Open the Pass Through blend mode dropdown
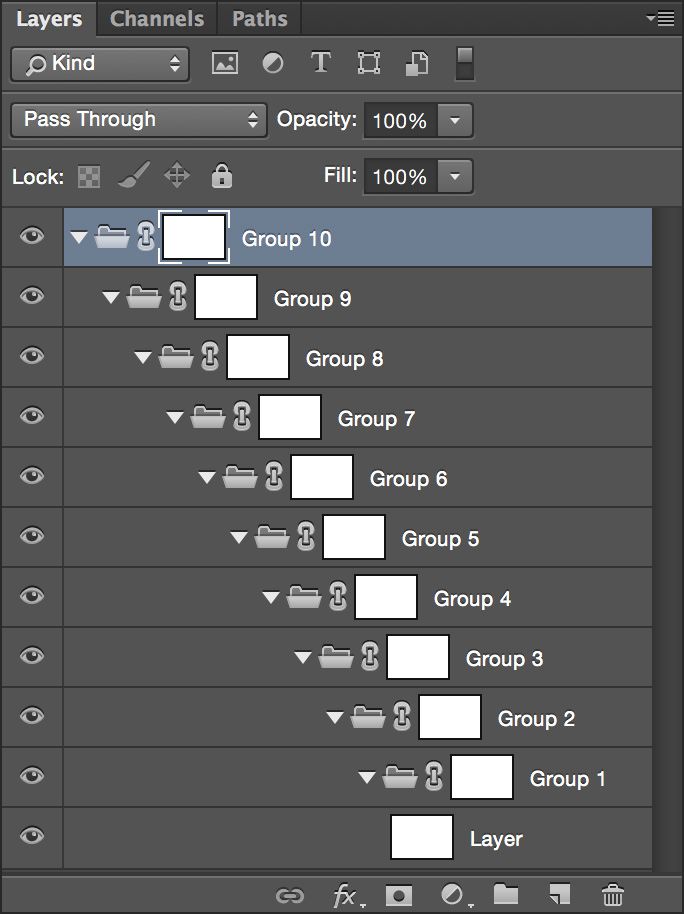 [139, 120]
